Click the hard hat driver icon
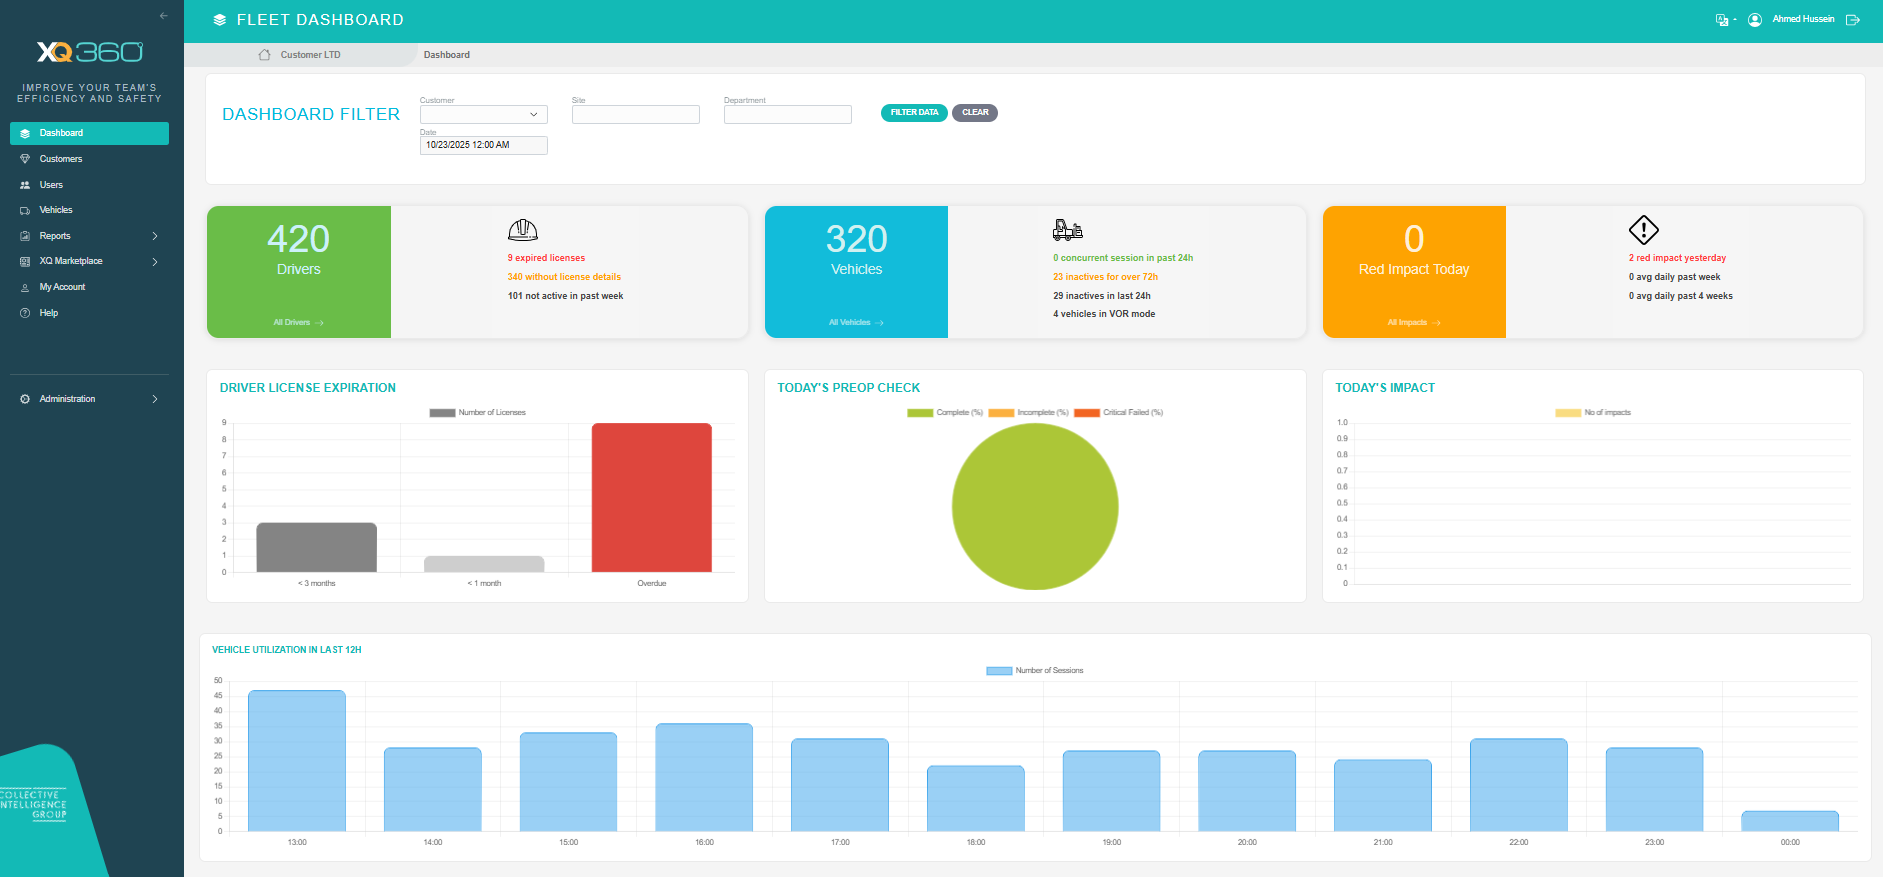This screenshot has height=877, width=1883. pos(522,230)
